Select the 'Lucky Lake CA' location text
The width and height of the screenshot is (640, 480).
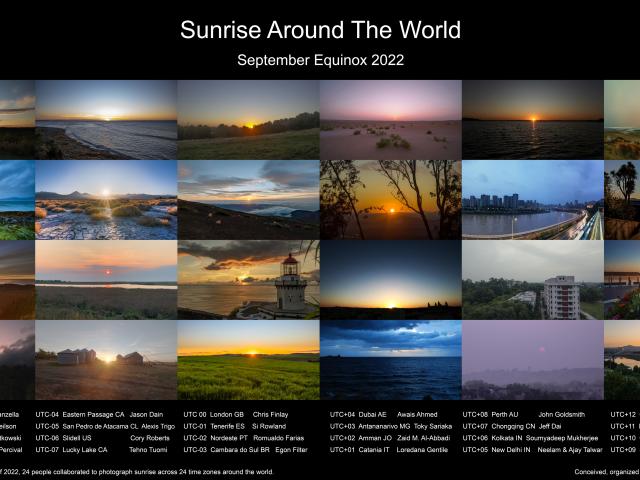[85, 450]
